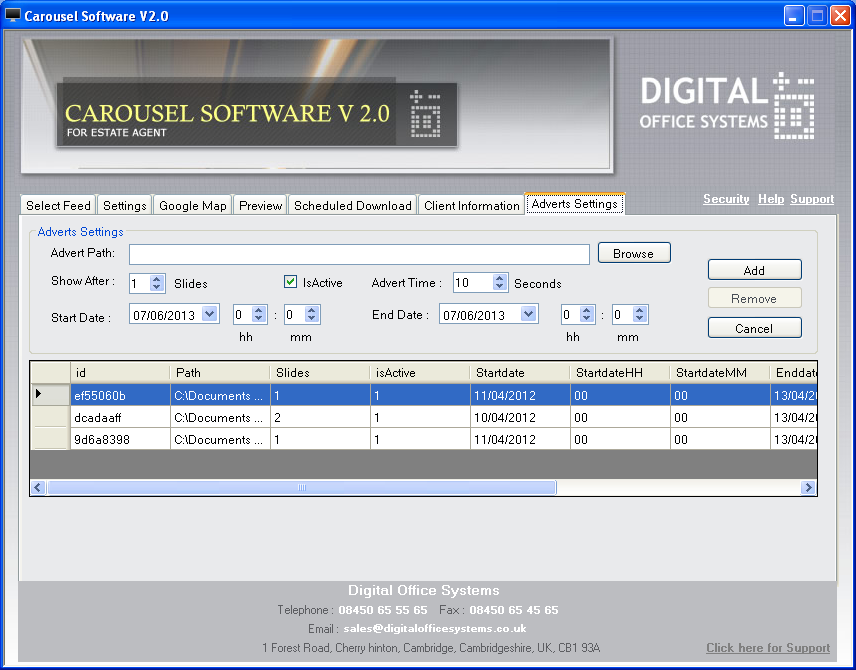Decrease the Start Date hours value
856x670 pixels.
(259, 318)
